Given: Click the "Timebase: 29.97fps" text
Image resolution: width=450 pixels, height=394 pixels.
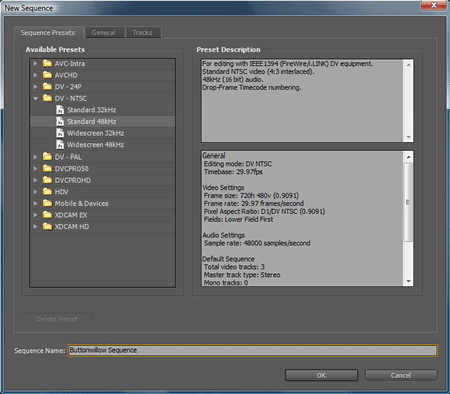Looking at the screenshot, I should click(233, 172).
